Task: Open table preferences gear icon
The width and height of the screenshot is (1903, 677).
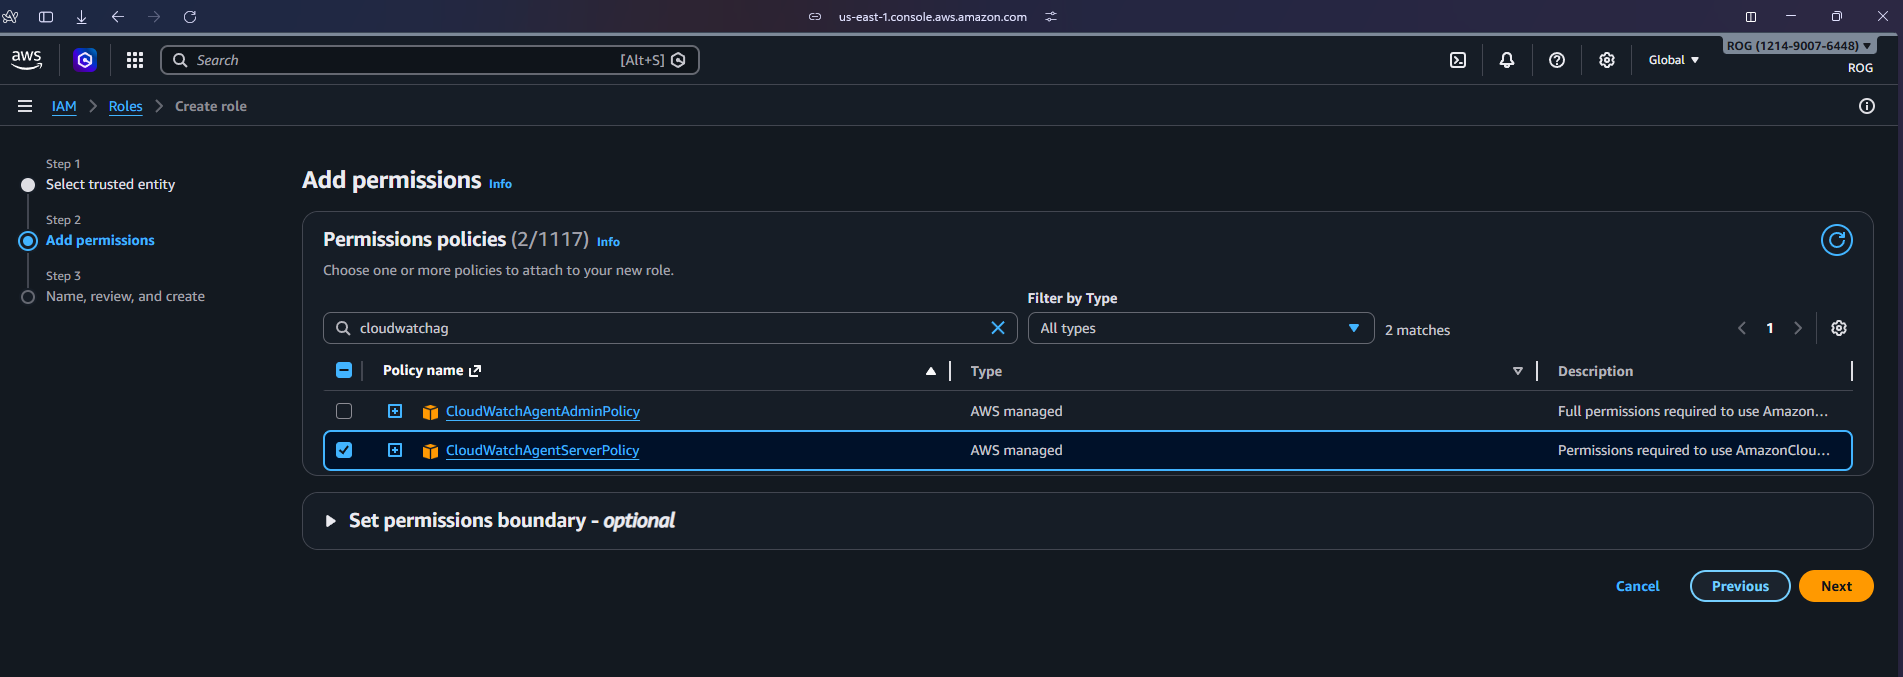Action: 1838,328
